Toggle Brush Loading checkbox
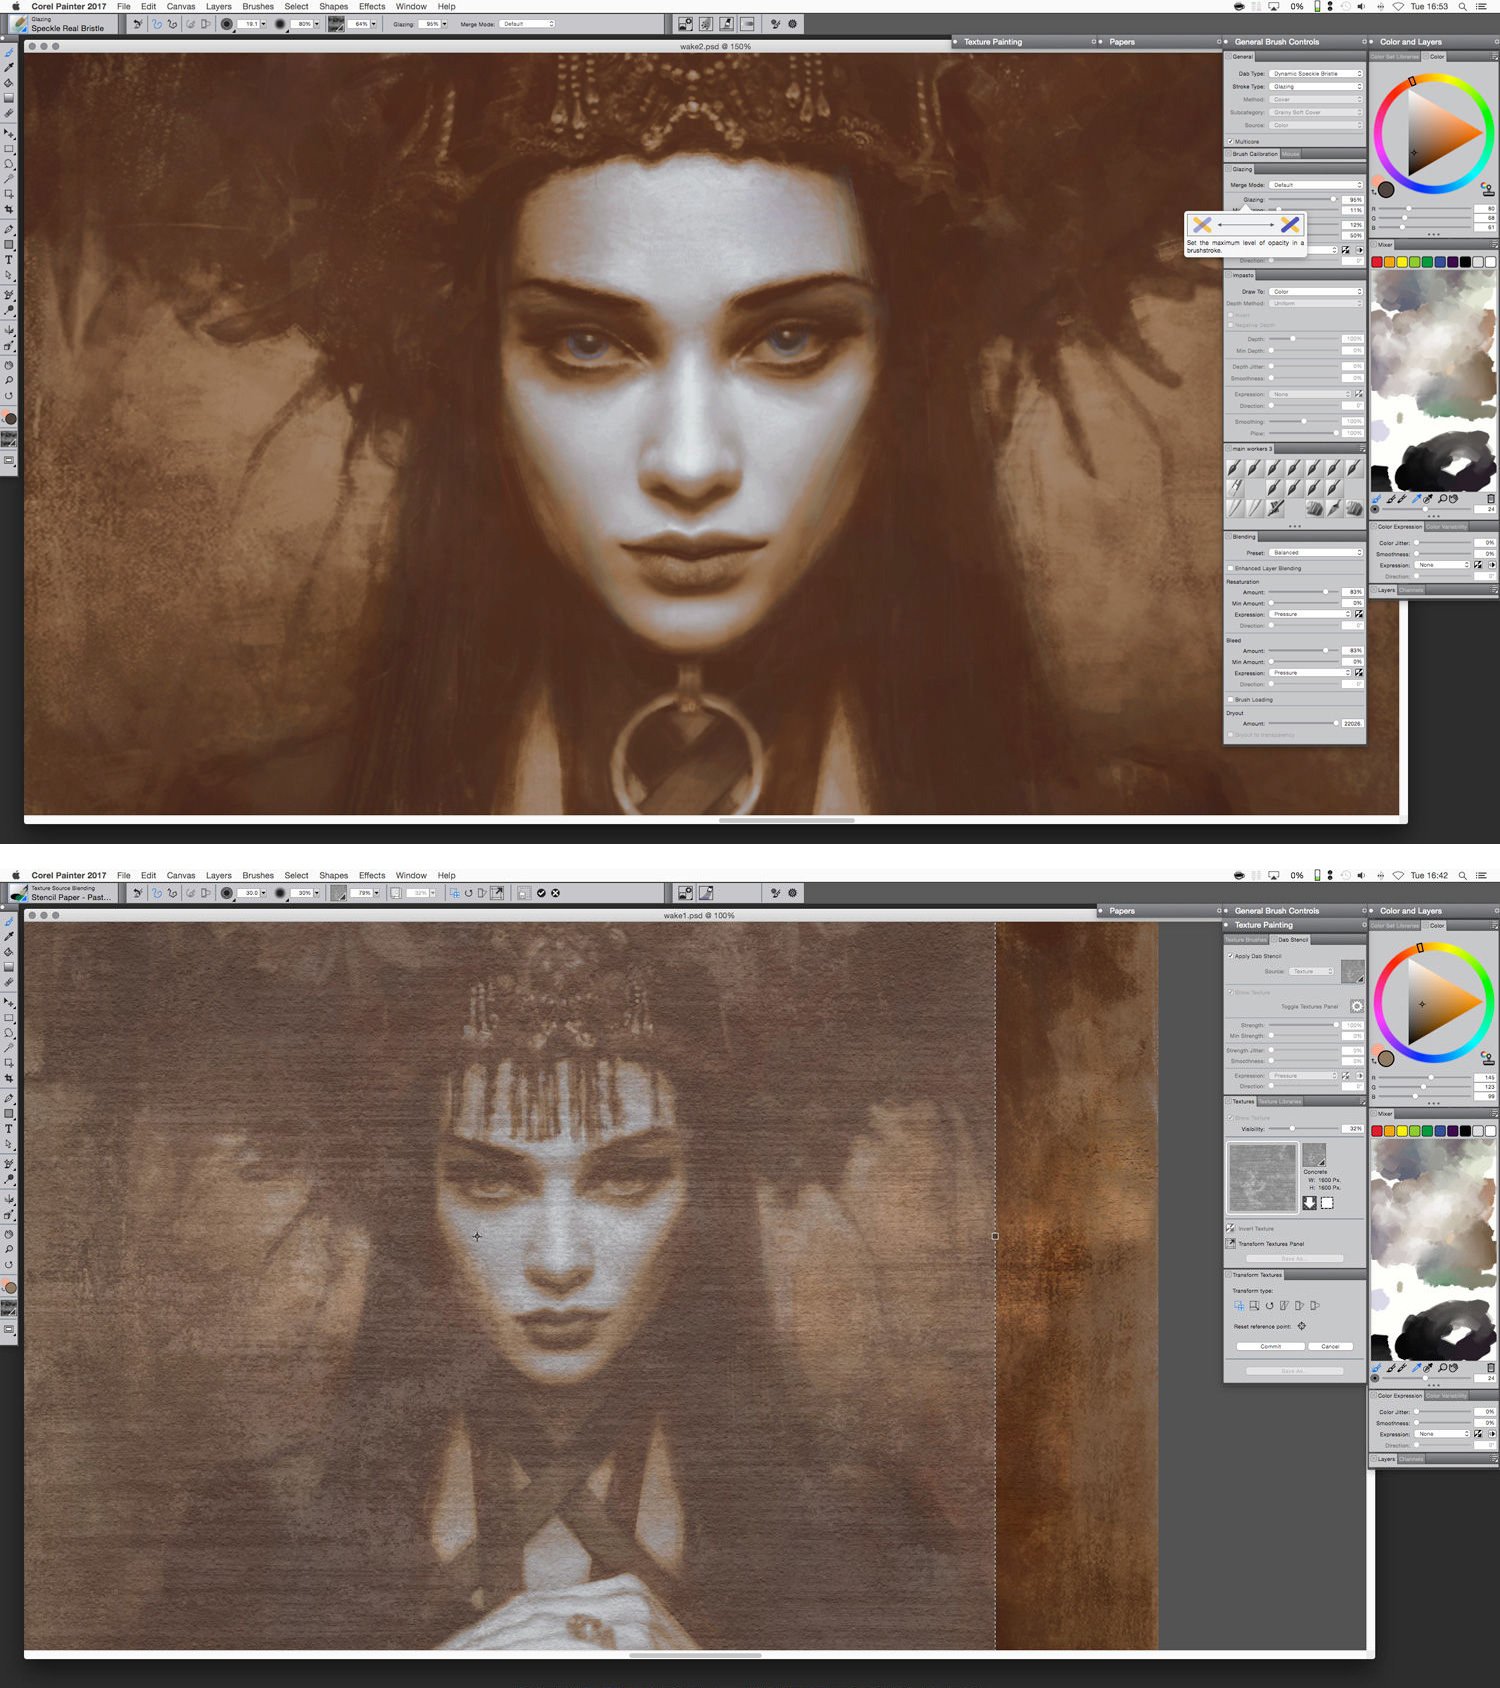The width and height of the screenshot is (1500, 1688). (x=1230, y=700)
